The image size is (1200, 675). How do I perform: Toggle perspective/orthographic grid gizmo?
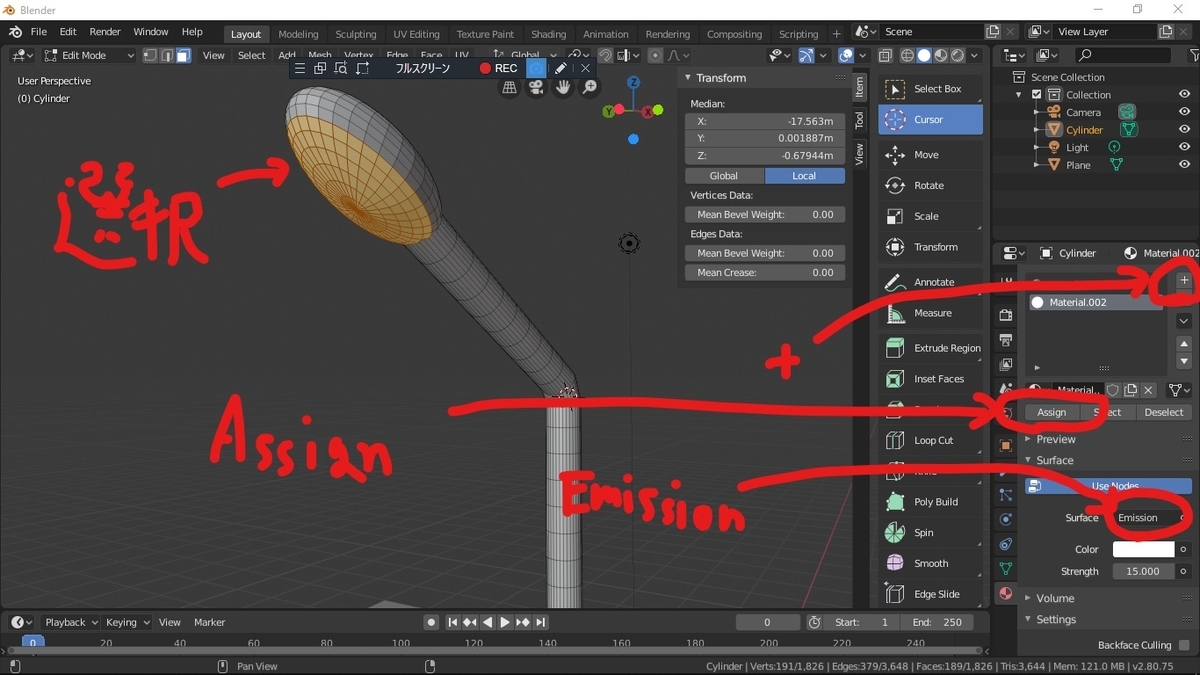click(509, 88)
